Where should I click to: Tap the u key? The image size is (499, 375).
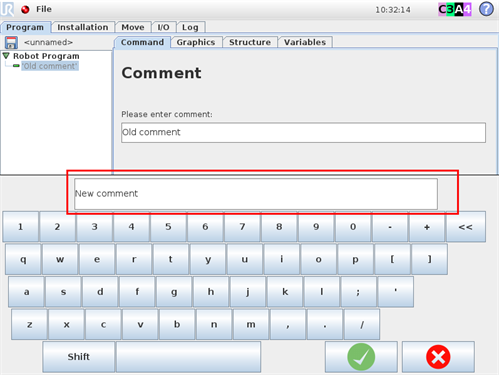(245, 259)
